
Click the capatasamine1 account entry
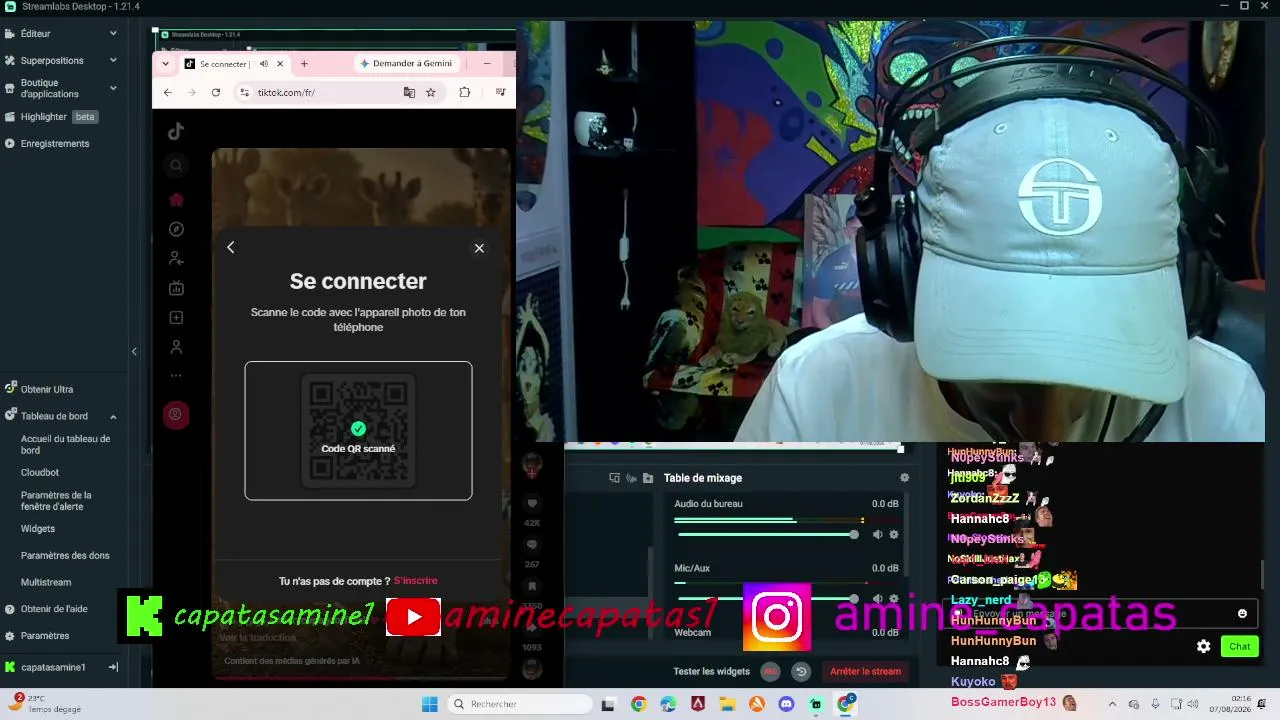53,667
